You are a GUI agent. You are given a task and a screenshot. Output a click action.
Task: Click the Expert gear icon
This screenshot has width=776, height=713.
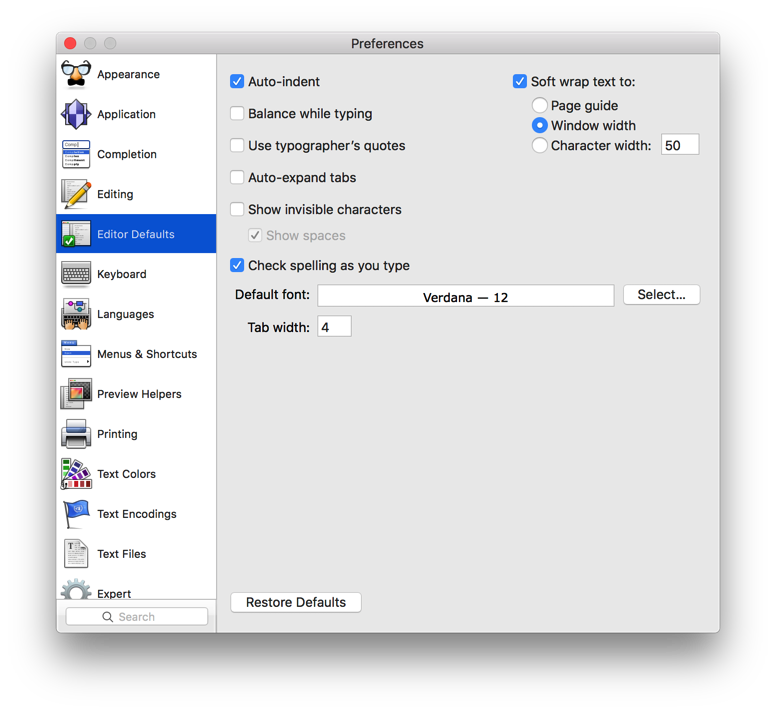76,589
